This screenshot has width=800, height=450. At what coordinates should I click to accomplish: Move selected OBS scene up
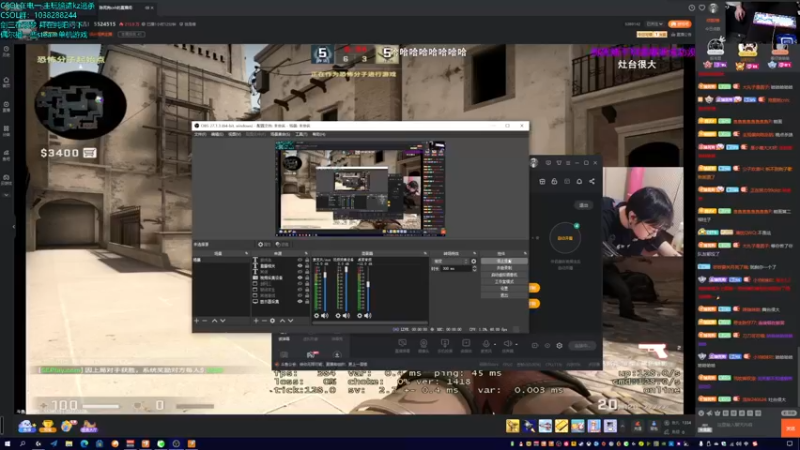[x=214, y=321]
